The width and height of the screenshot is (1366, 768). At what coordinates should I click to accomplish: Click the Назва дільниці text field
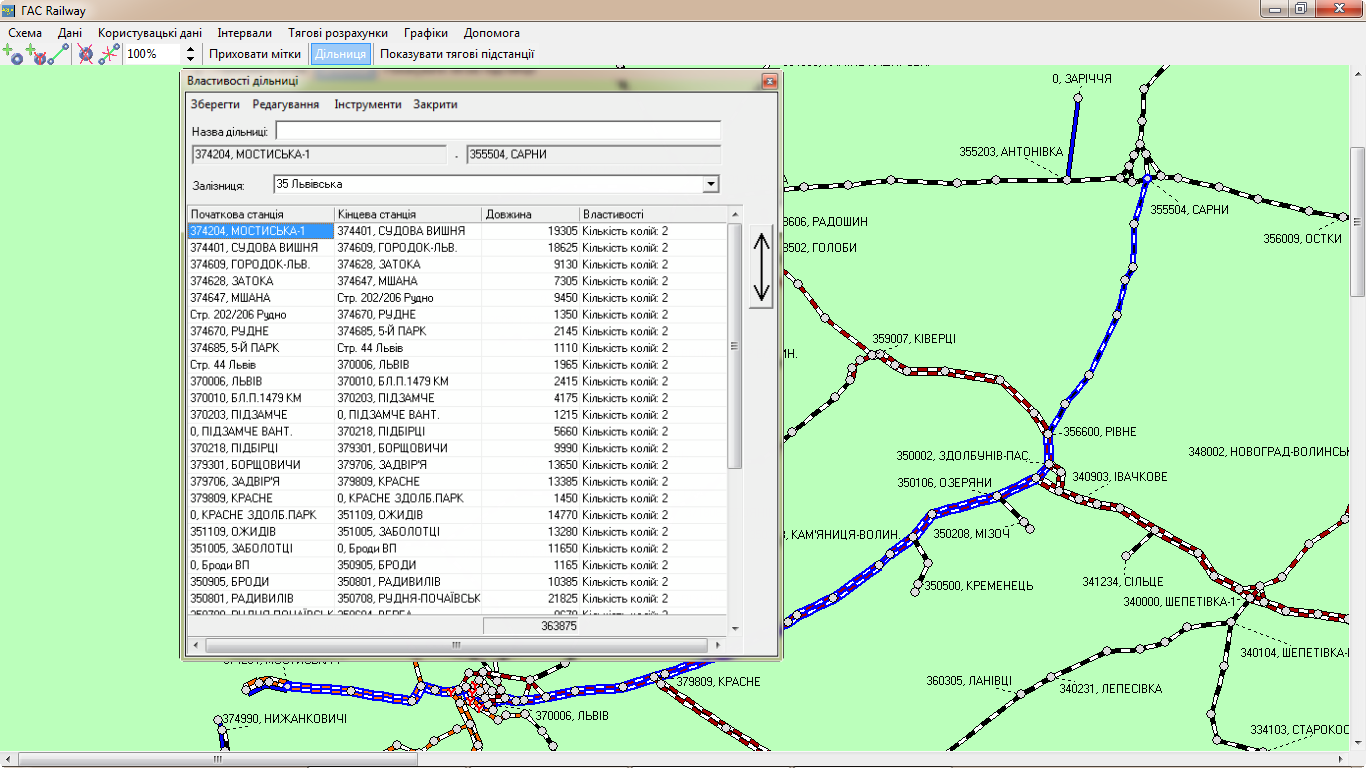pyautogui.click(x=498, y=131)
